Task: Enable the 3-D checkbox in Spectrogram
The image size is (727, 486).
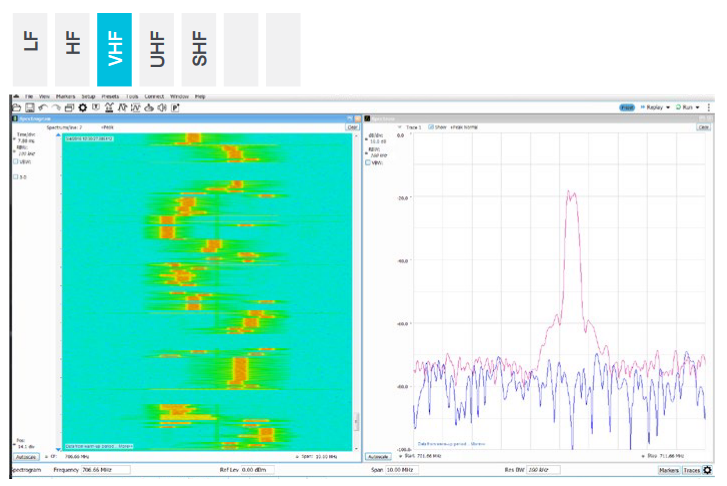Action: point(16,176)
